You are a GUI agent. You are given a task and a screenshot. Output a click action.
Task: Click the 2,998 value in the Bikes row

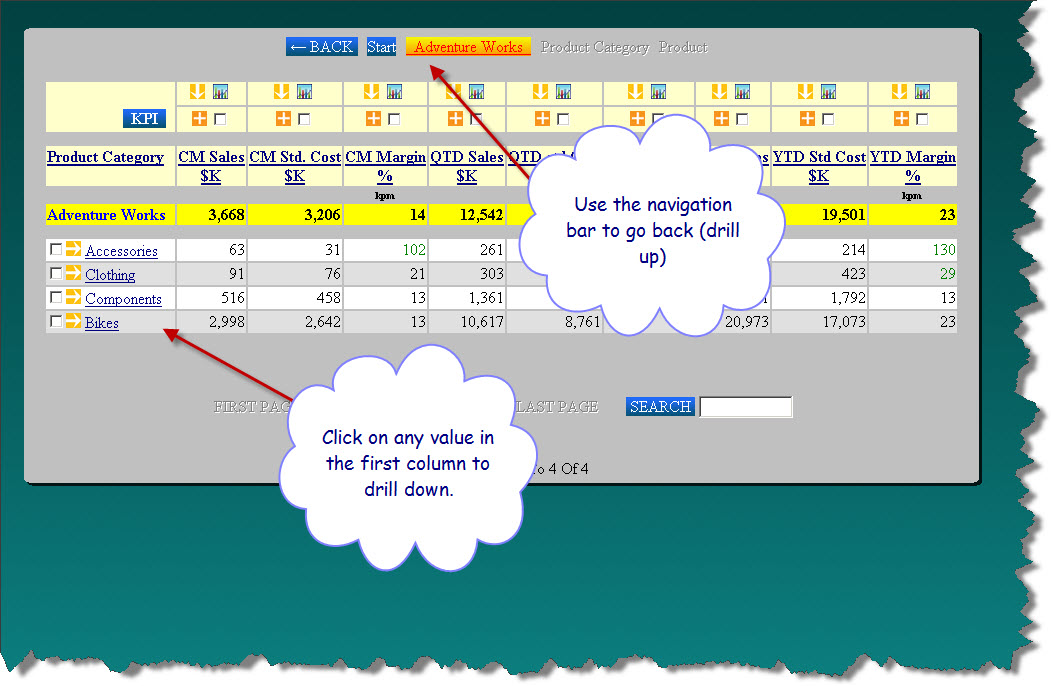pos(227,322)
